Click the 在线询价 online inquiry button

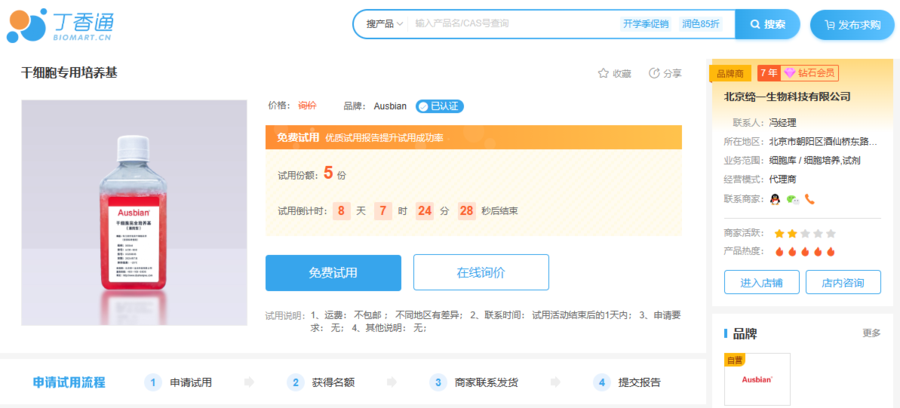click(481, 272)
